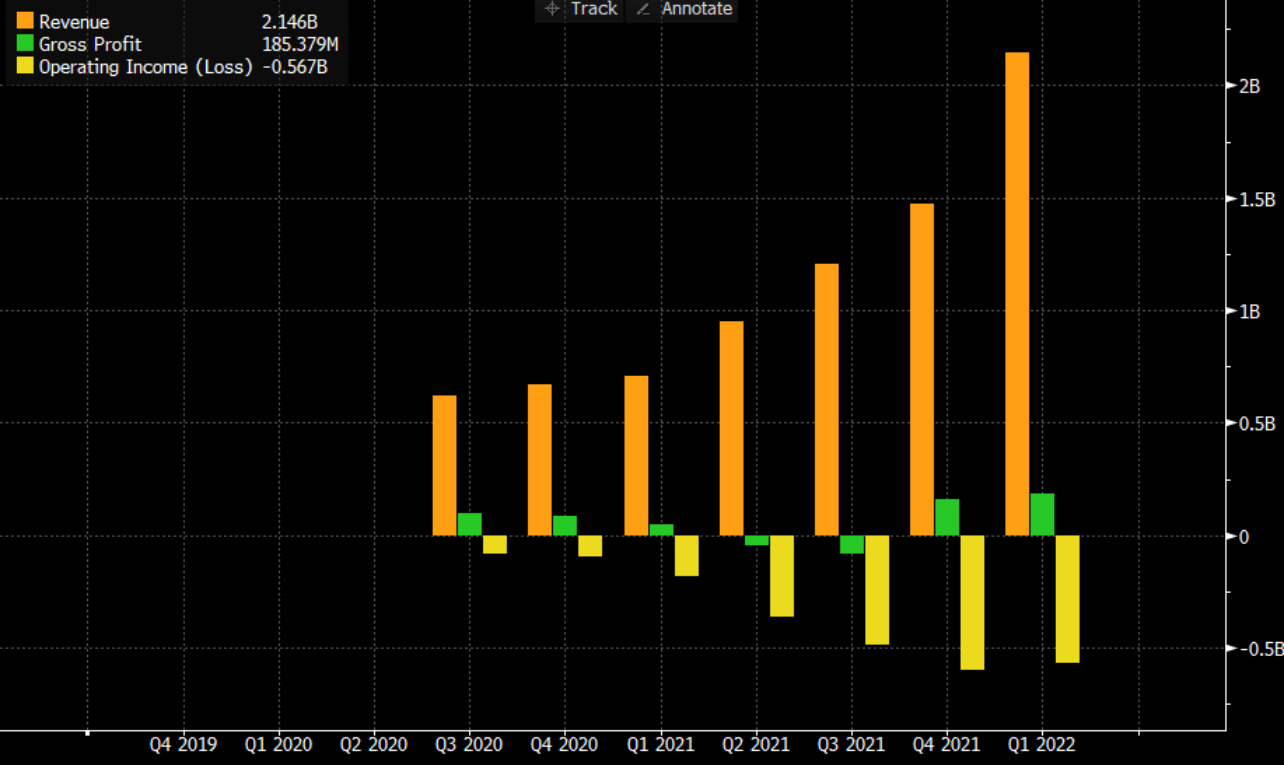Click the Operating Income (Loss) legend label

pyautogui.click(x=145, y=67)
